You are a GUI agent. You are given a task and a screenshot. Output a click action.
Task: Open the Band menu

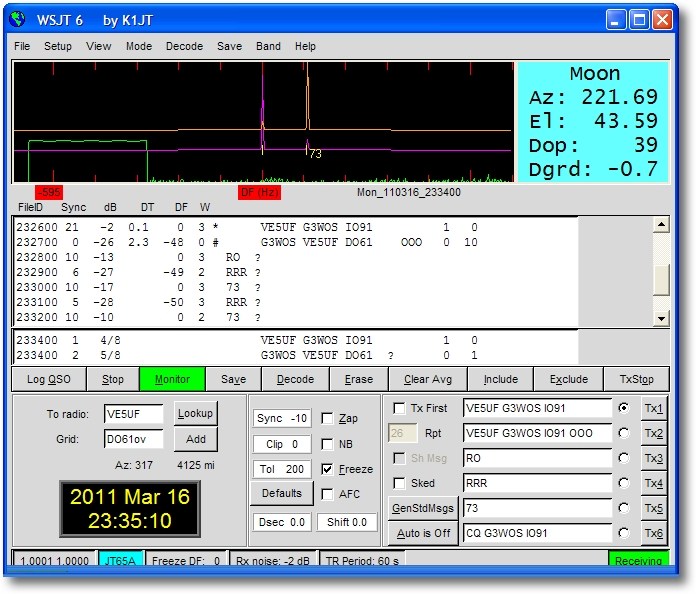(268, 46)
